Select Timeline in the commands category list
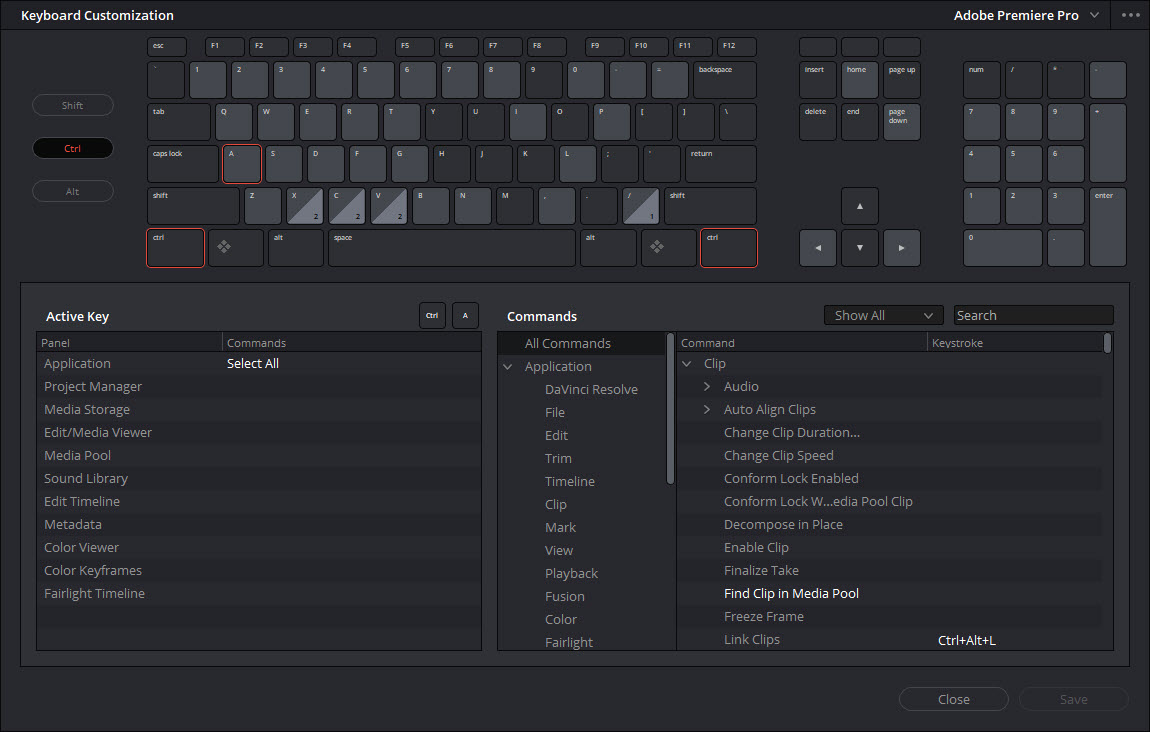The height and width of the screenshot is (732, 1150). coord(569,481)
